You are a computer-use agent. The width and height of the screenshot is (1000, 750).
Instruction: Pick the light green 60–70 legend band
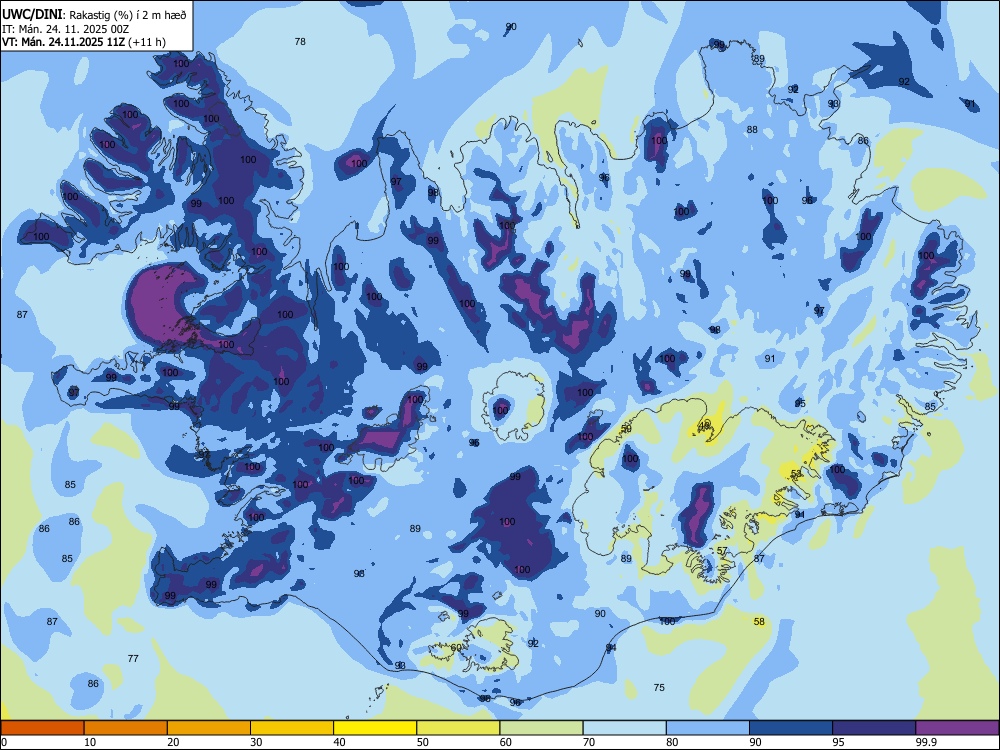click(541, 728)
